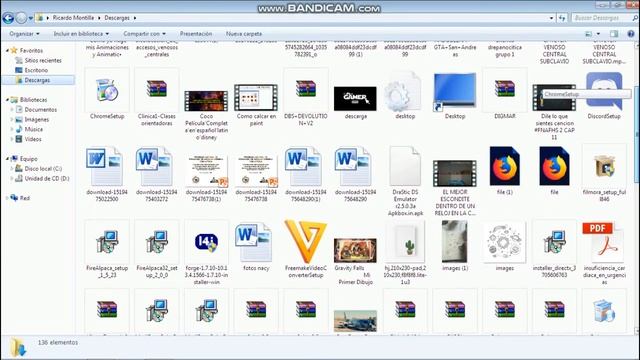Select the Como calcar en paint video
640x360 pixels.
click(x=256, y=98)
